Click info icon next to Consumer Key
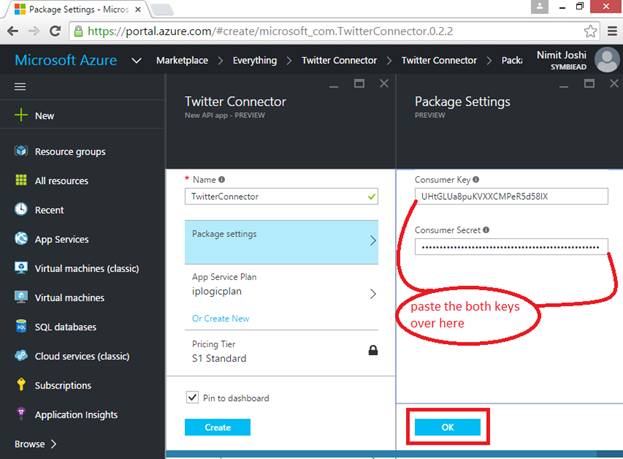 click(x=476, y=180)
